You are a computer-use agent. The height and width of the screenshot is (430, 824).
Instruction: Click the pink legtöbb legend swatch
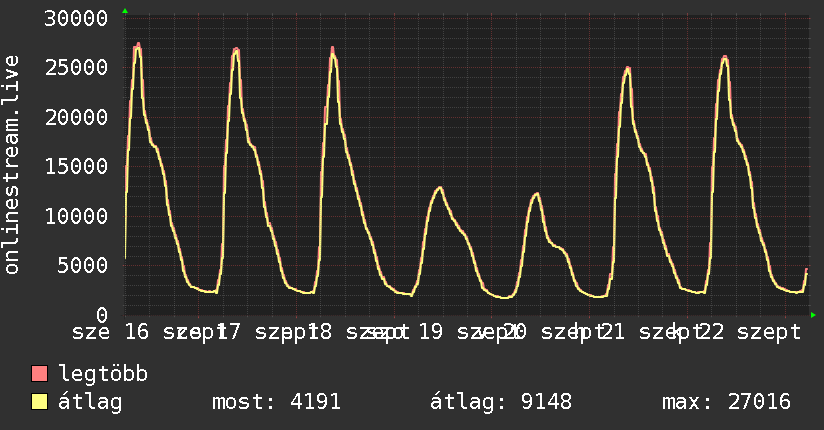[39, 374]
